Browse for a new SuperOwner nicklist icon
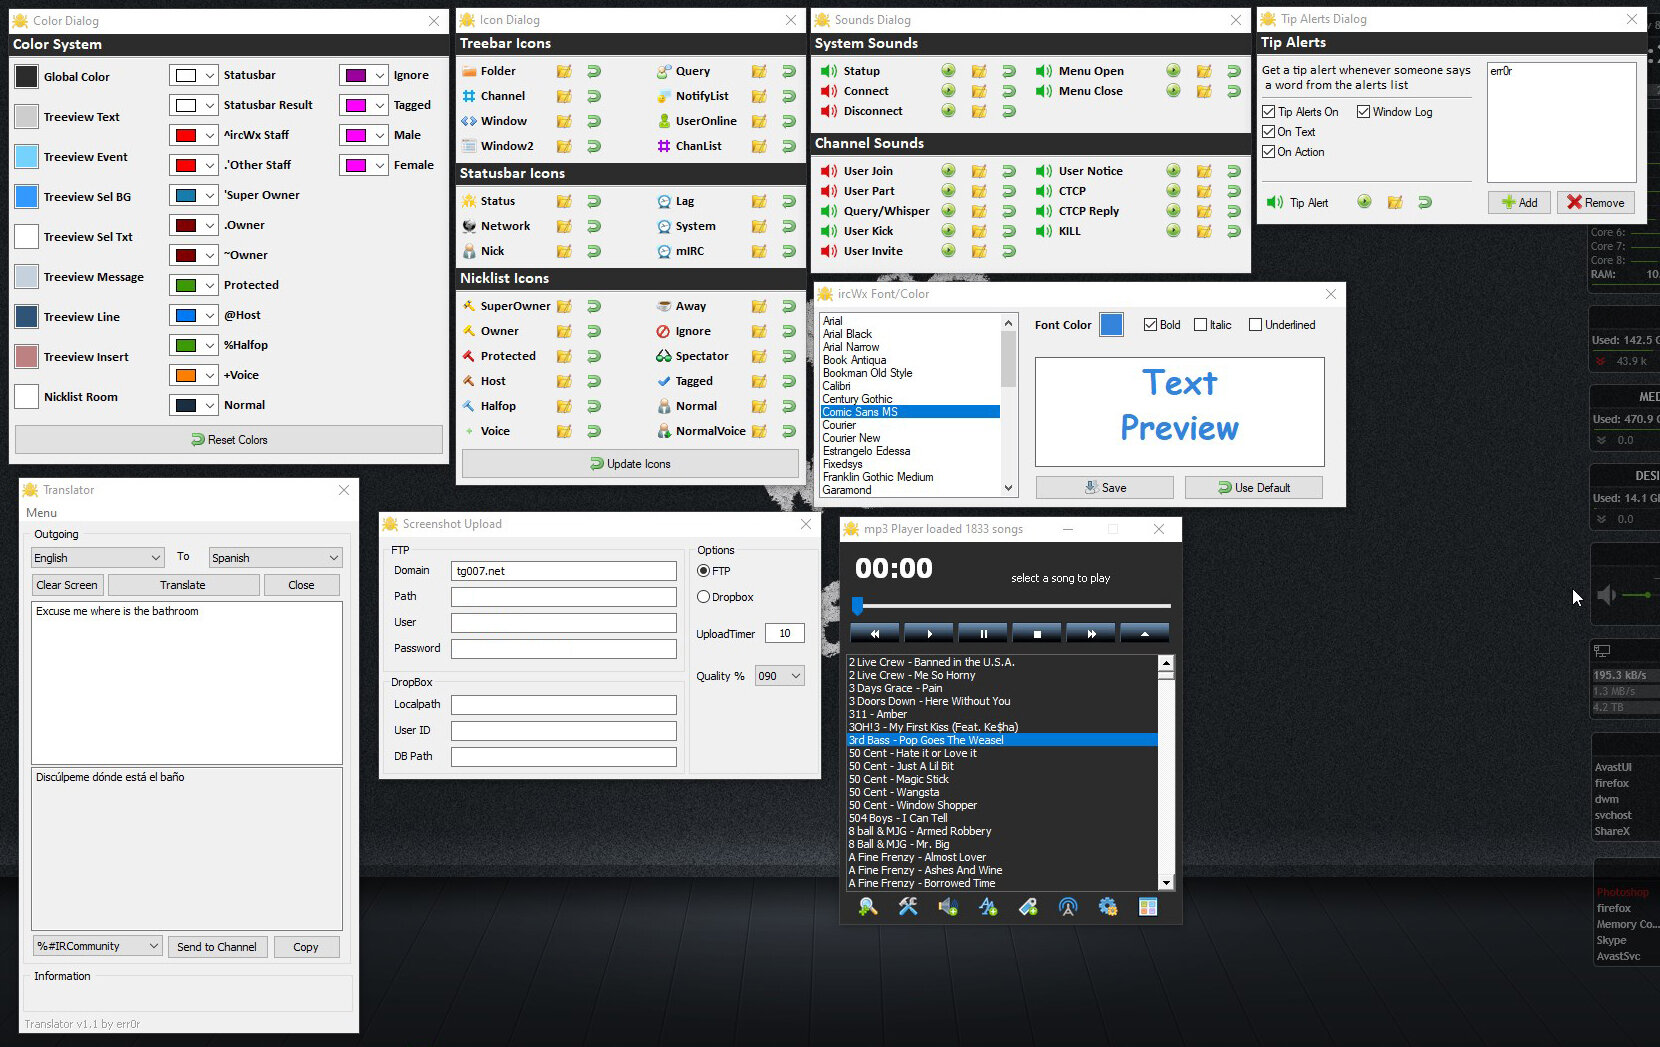1660x1047 pixels. pyautogui.click(x=564, y=306)
